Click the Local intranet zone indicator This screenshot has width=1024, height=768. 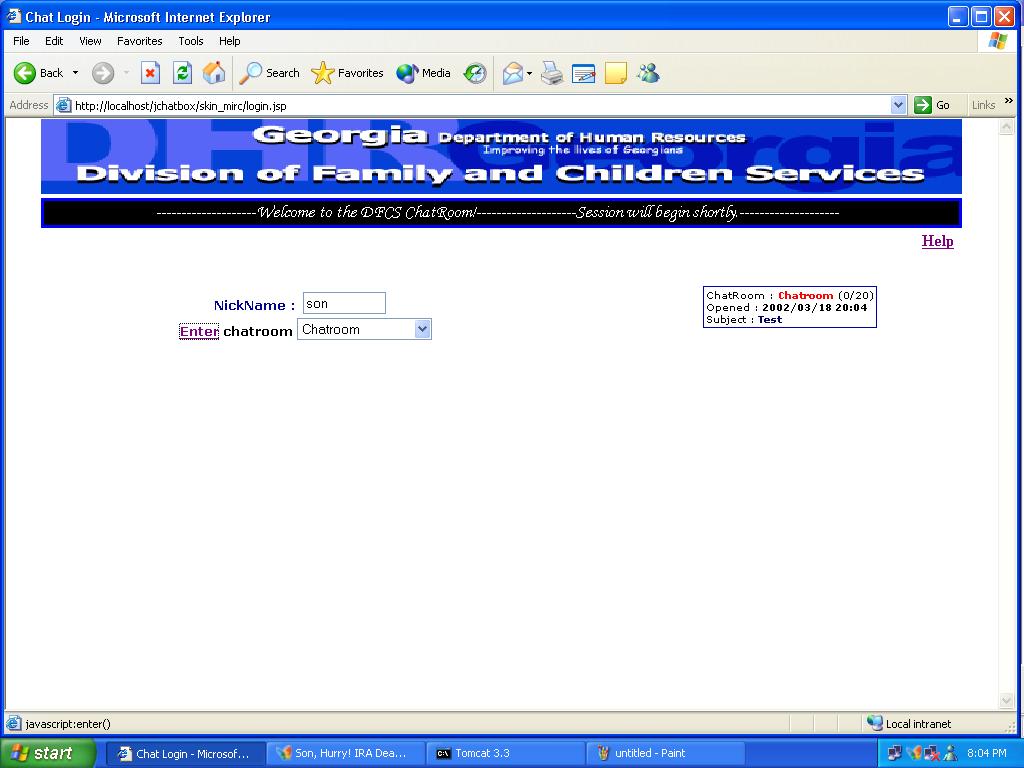[908, 723]
